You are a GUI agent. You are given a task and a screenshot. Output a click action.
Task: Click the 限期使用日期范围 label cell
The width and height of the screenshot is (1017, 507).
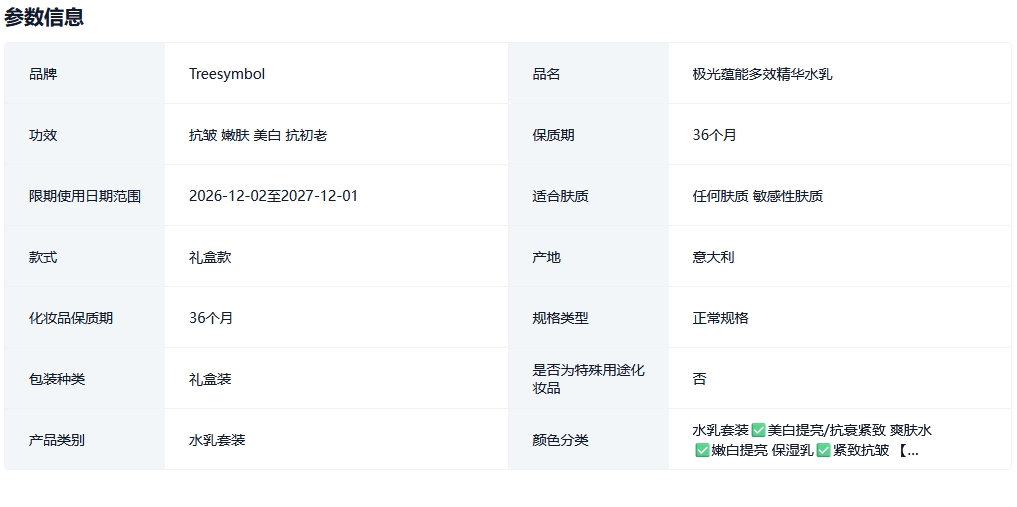[x=85, y=196]
